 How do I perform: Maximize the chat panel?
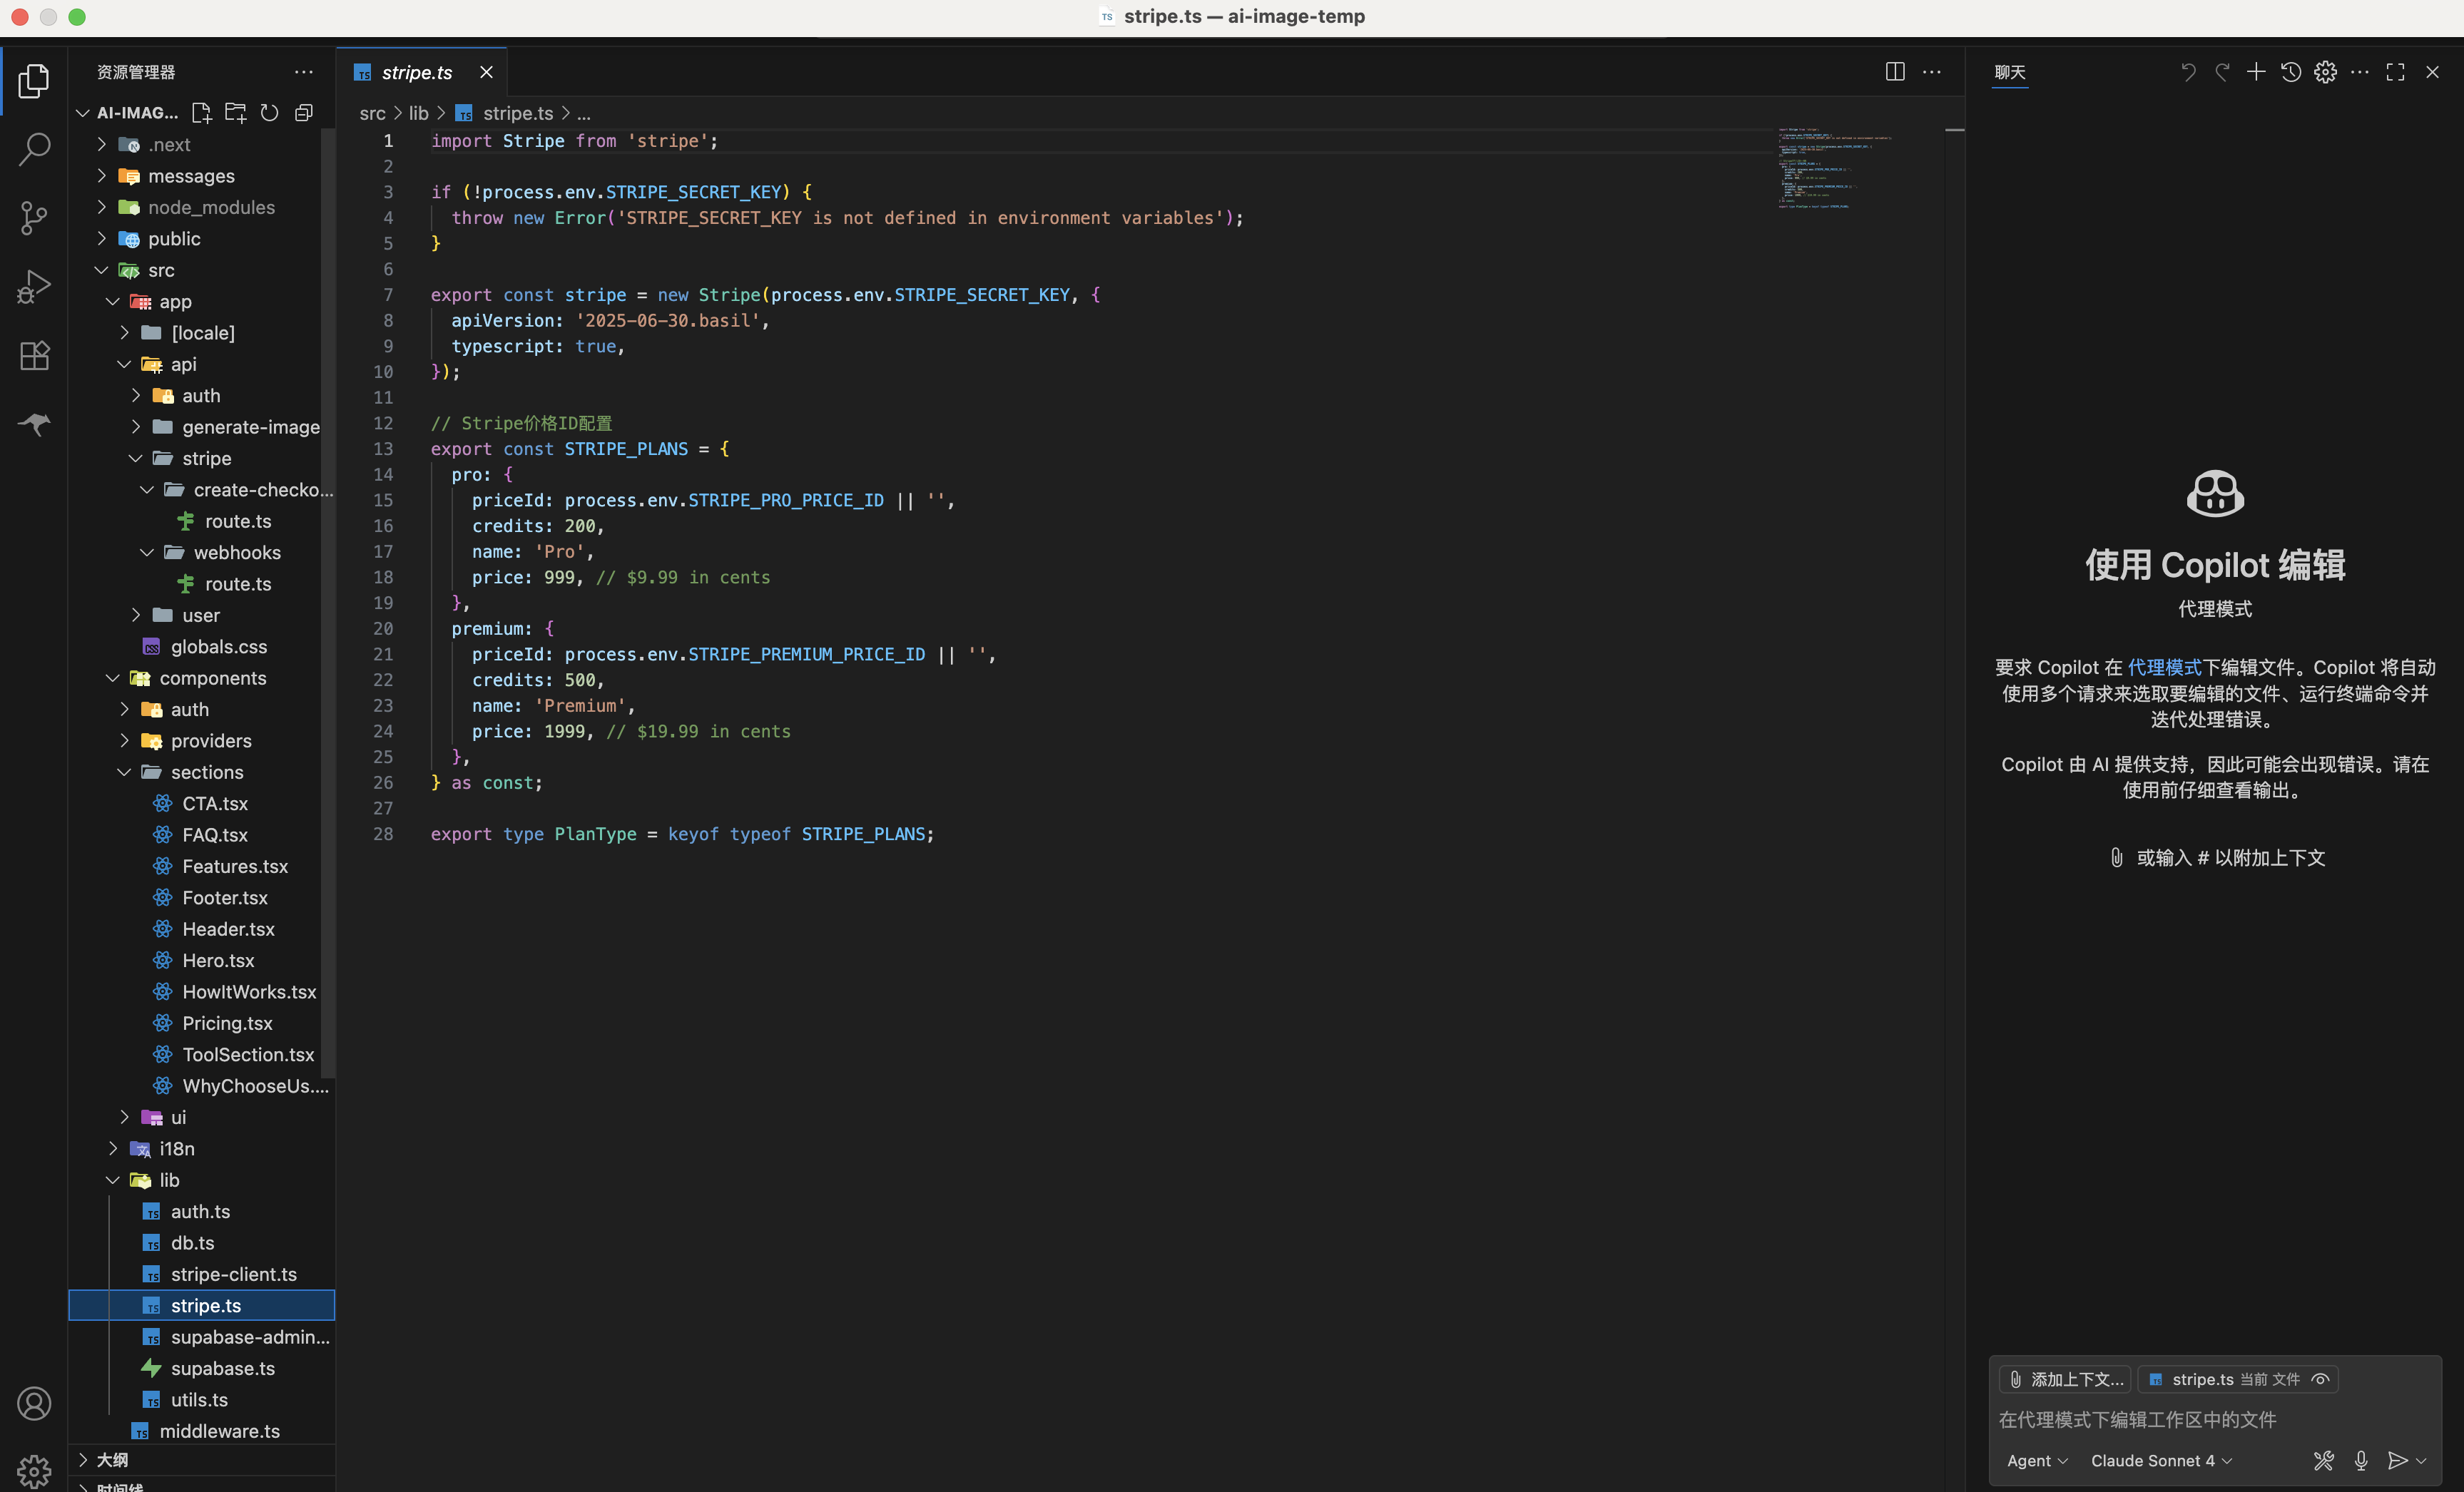click(2395, 72)
